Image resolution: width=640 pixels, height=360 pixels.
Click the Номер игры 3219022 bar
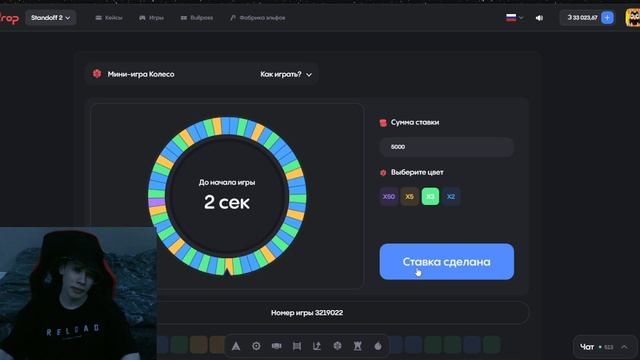pos(307,313)
